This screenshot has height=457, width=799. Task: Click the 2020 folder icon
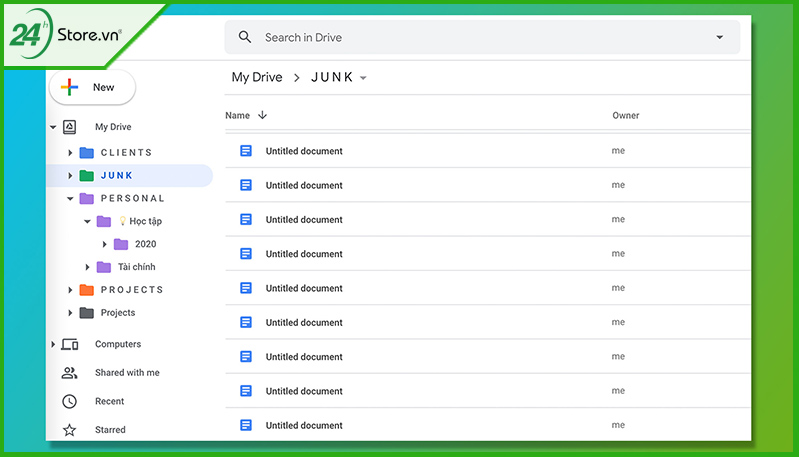pyautogui.click(x=121, y=244)
